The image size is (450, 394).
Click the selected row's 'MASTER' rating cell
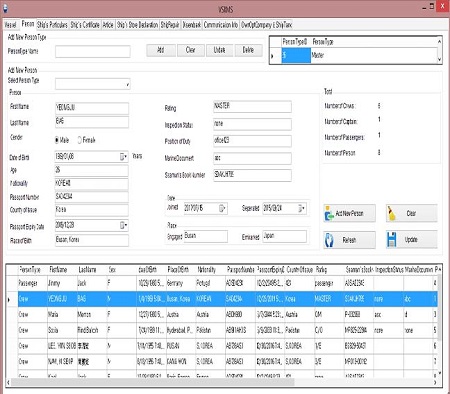click(329, 299)
